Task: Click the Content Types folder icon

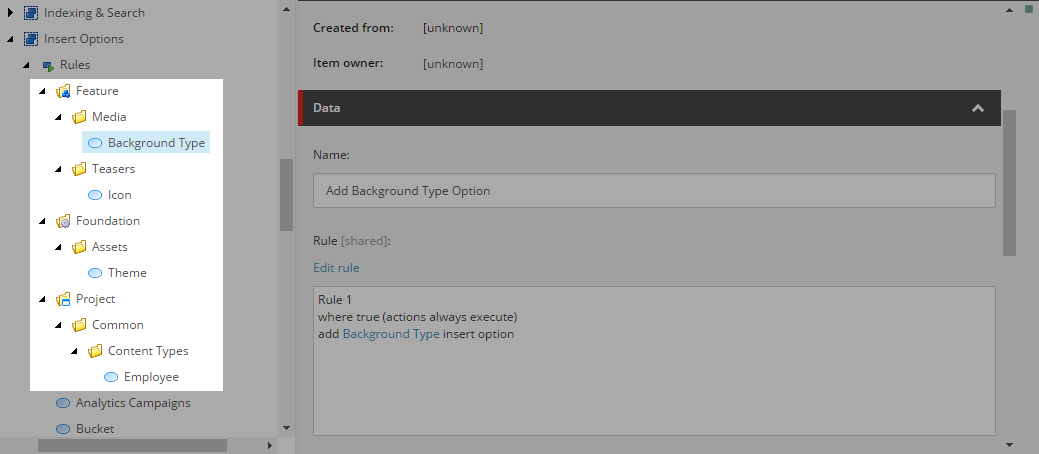Action: tap(95, 351)
